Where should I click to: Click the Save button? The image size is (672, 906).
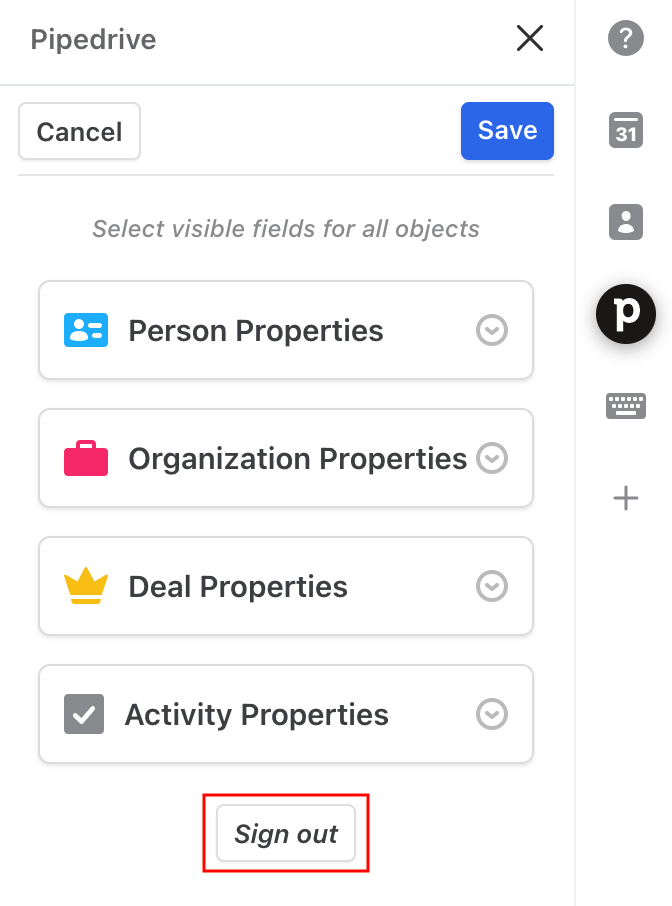tap(507, 131)
